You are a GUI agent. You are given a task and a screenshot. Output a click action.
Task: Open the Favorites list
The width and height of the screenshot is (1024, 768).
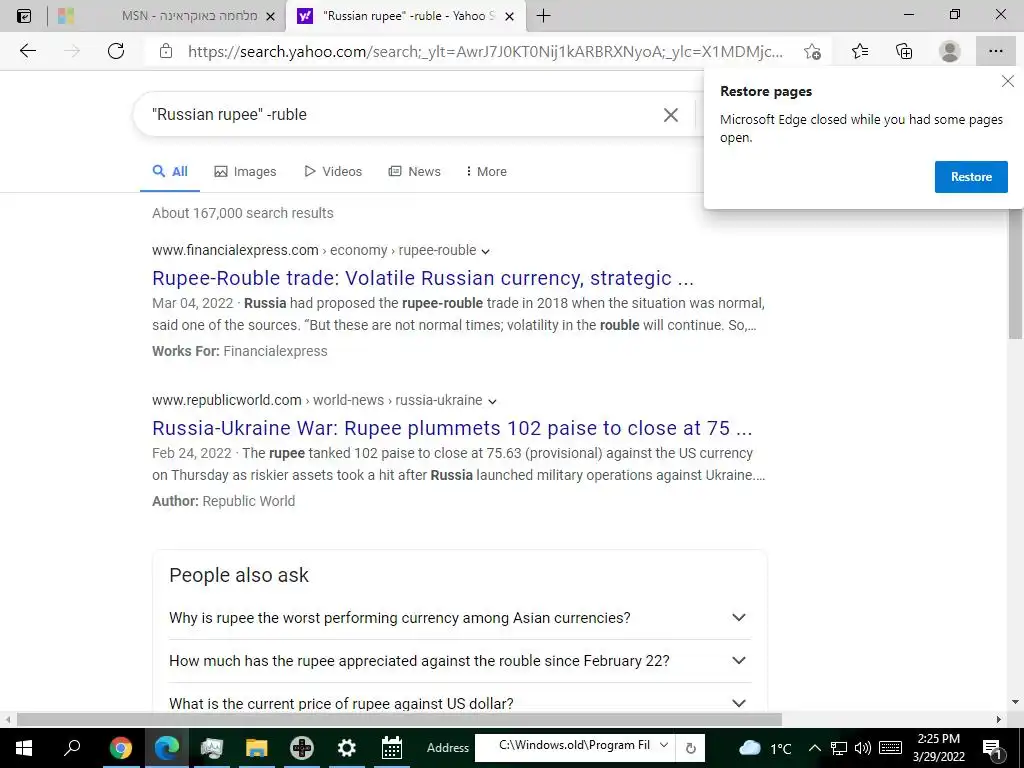[x=860, y=51]
